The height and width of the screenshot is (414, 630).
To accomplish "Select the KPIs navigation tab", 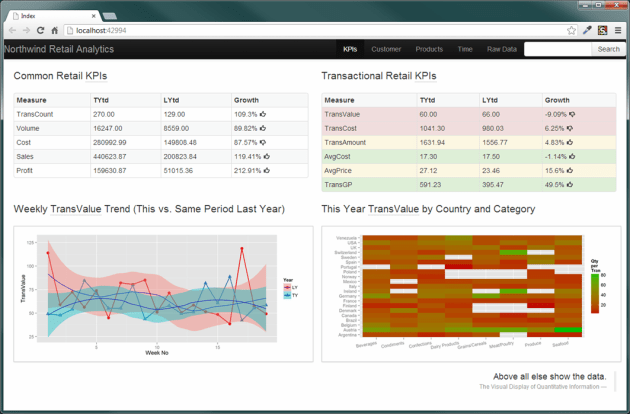I will tap(350, 49).
